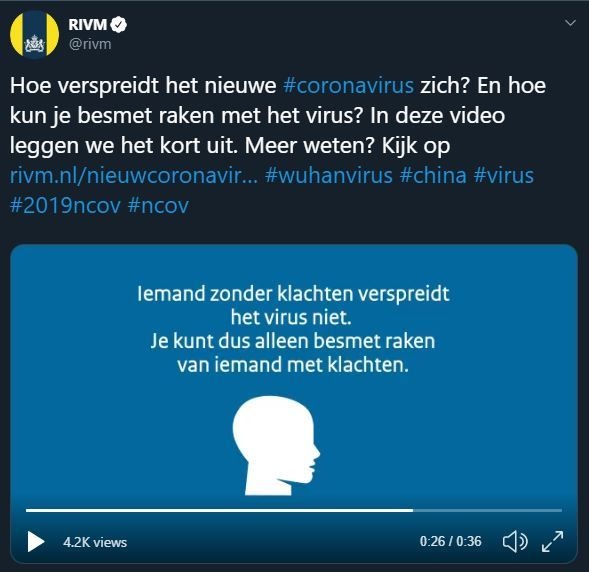The width and height of the screenshot is (589, 572).
Task: Open the rivm.nl/nieuwcoronavir… link
Action: [x=134, y=175]
